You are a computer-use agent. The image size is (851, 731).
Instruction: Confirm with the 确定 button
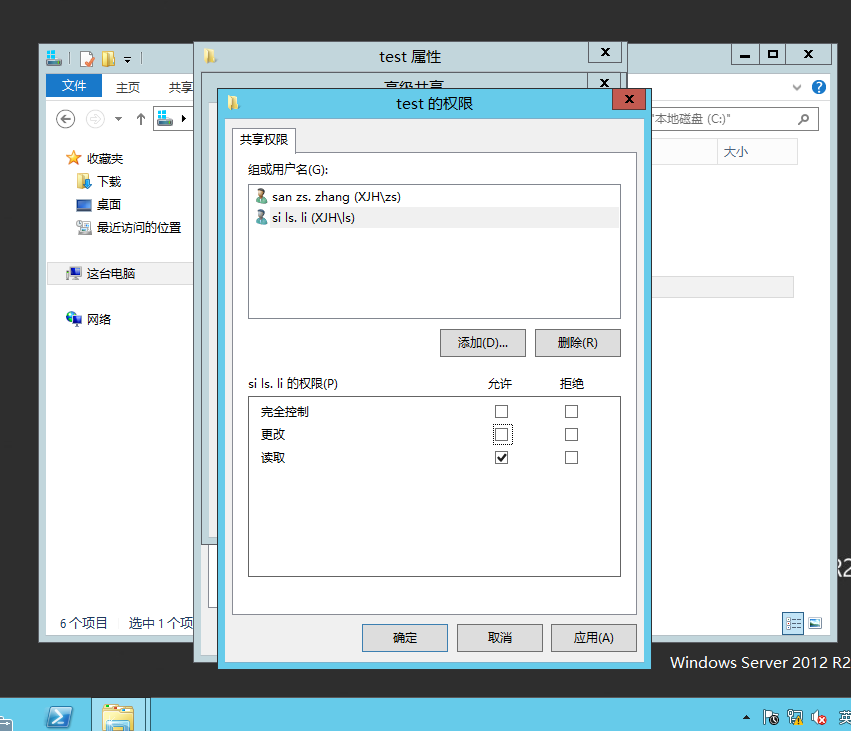coord(405,638)
